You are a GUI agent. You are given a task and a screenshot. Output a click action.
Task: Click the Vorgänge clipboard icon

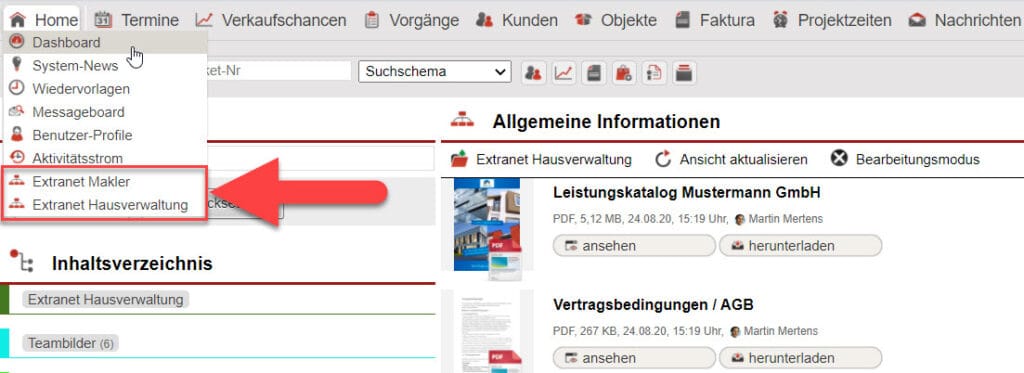(372, 20)
